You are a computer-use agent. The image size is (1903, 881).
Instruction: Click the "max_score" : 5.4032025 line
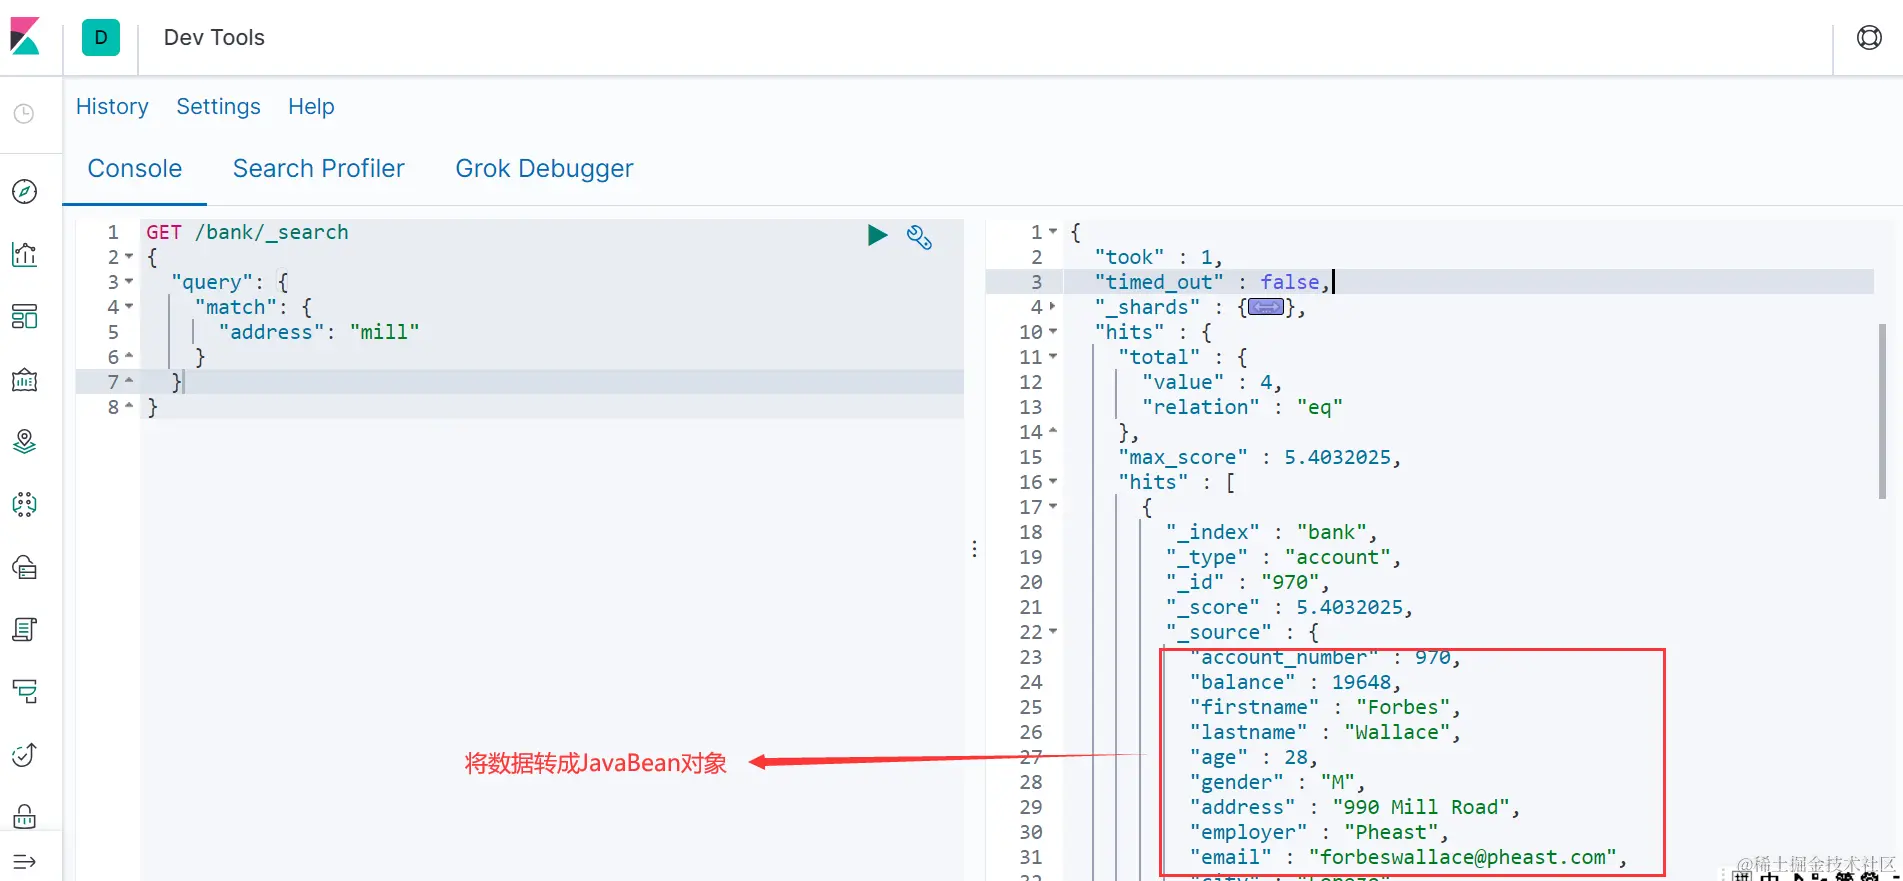(1260, 457)
